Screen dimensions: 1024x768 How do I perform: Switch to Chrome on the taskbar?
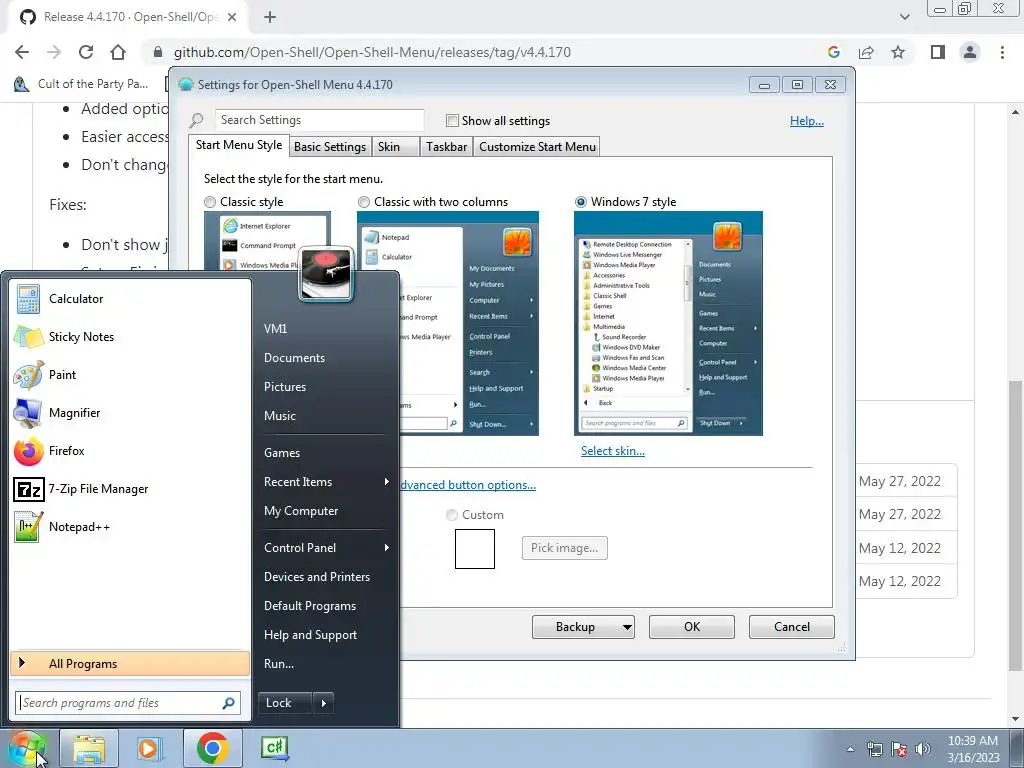pos(212,749)
